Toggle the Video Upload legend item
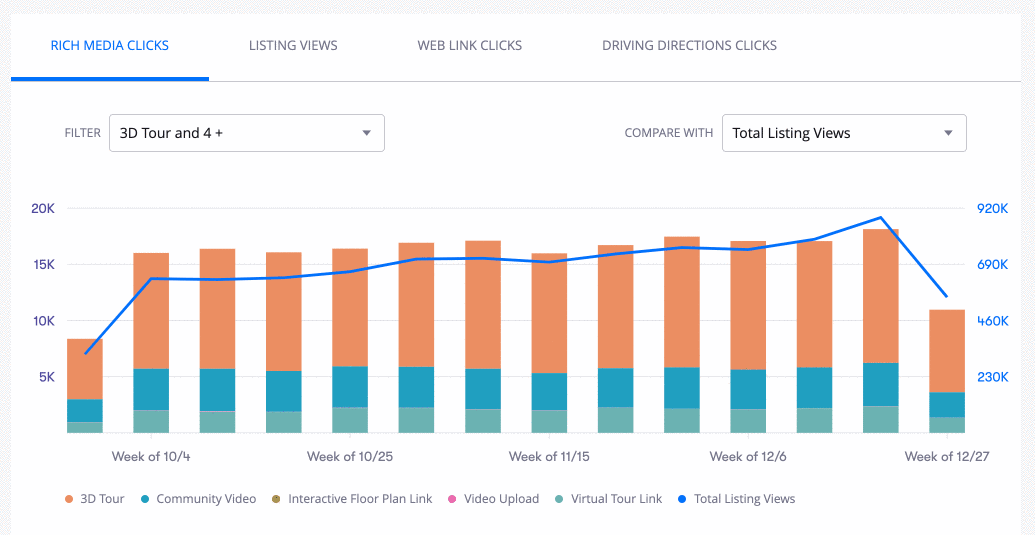 pyautogui.click(x=501, y=499)
